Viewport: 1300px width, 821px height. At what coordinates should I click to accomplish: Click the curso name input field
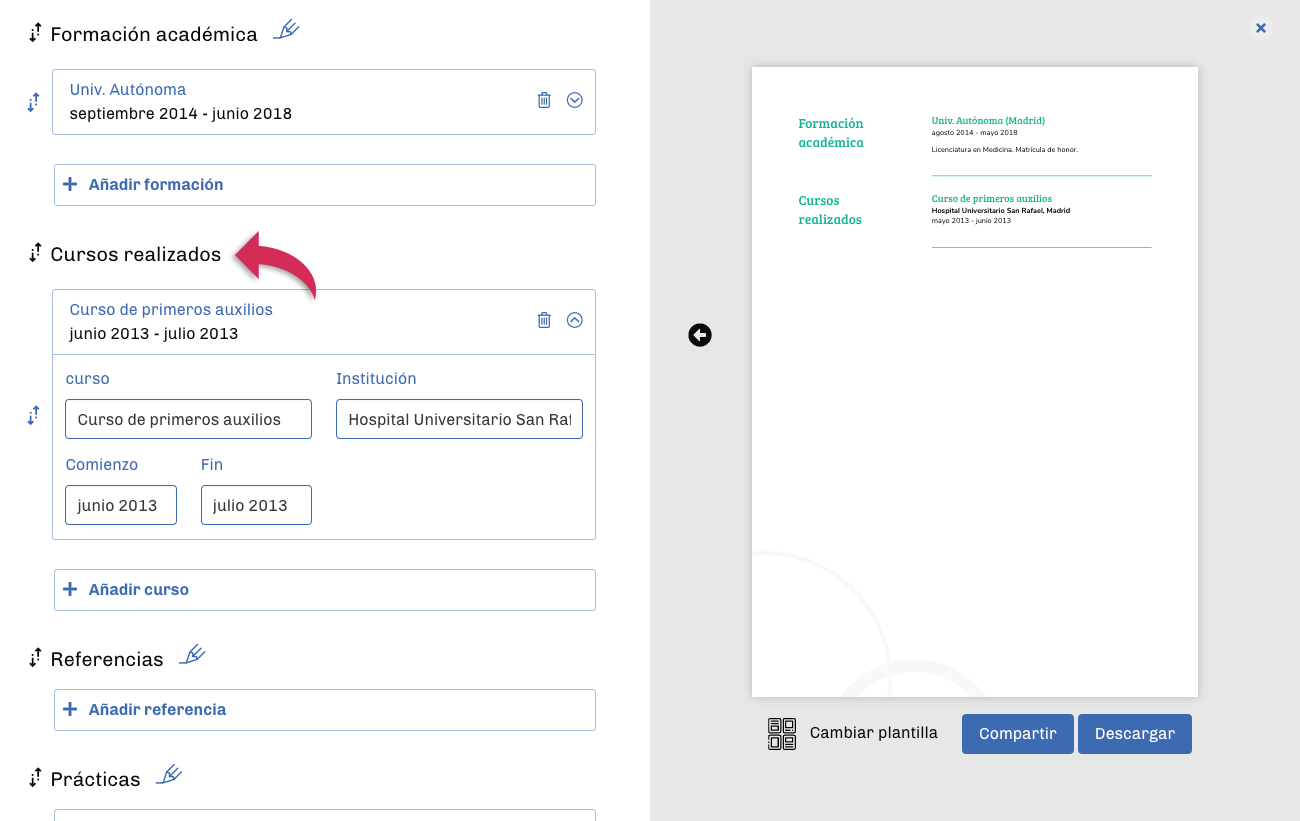(x=188, y=419)
